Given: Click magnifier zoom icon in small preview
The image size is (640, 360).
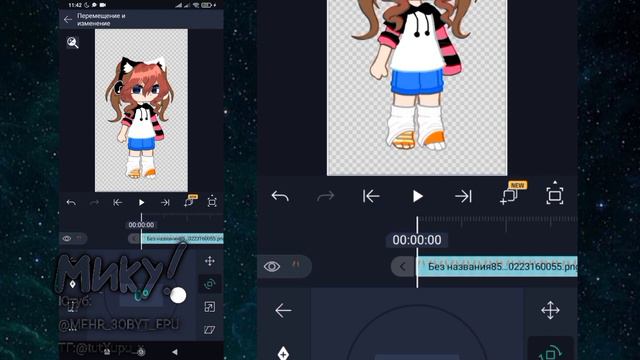Looking at the screenshot, I should 73,42.
